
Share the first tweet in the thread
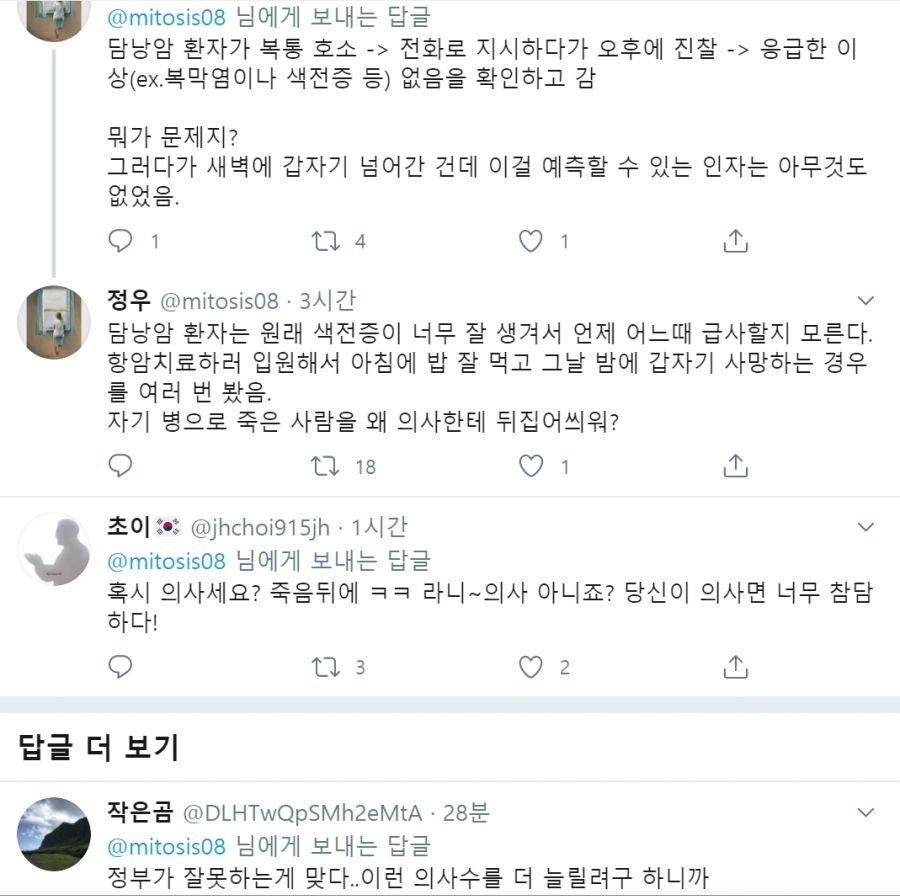[x=735, y=241]
